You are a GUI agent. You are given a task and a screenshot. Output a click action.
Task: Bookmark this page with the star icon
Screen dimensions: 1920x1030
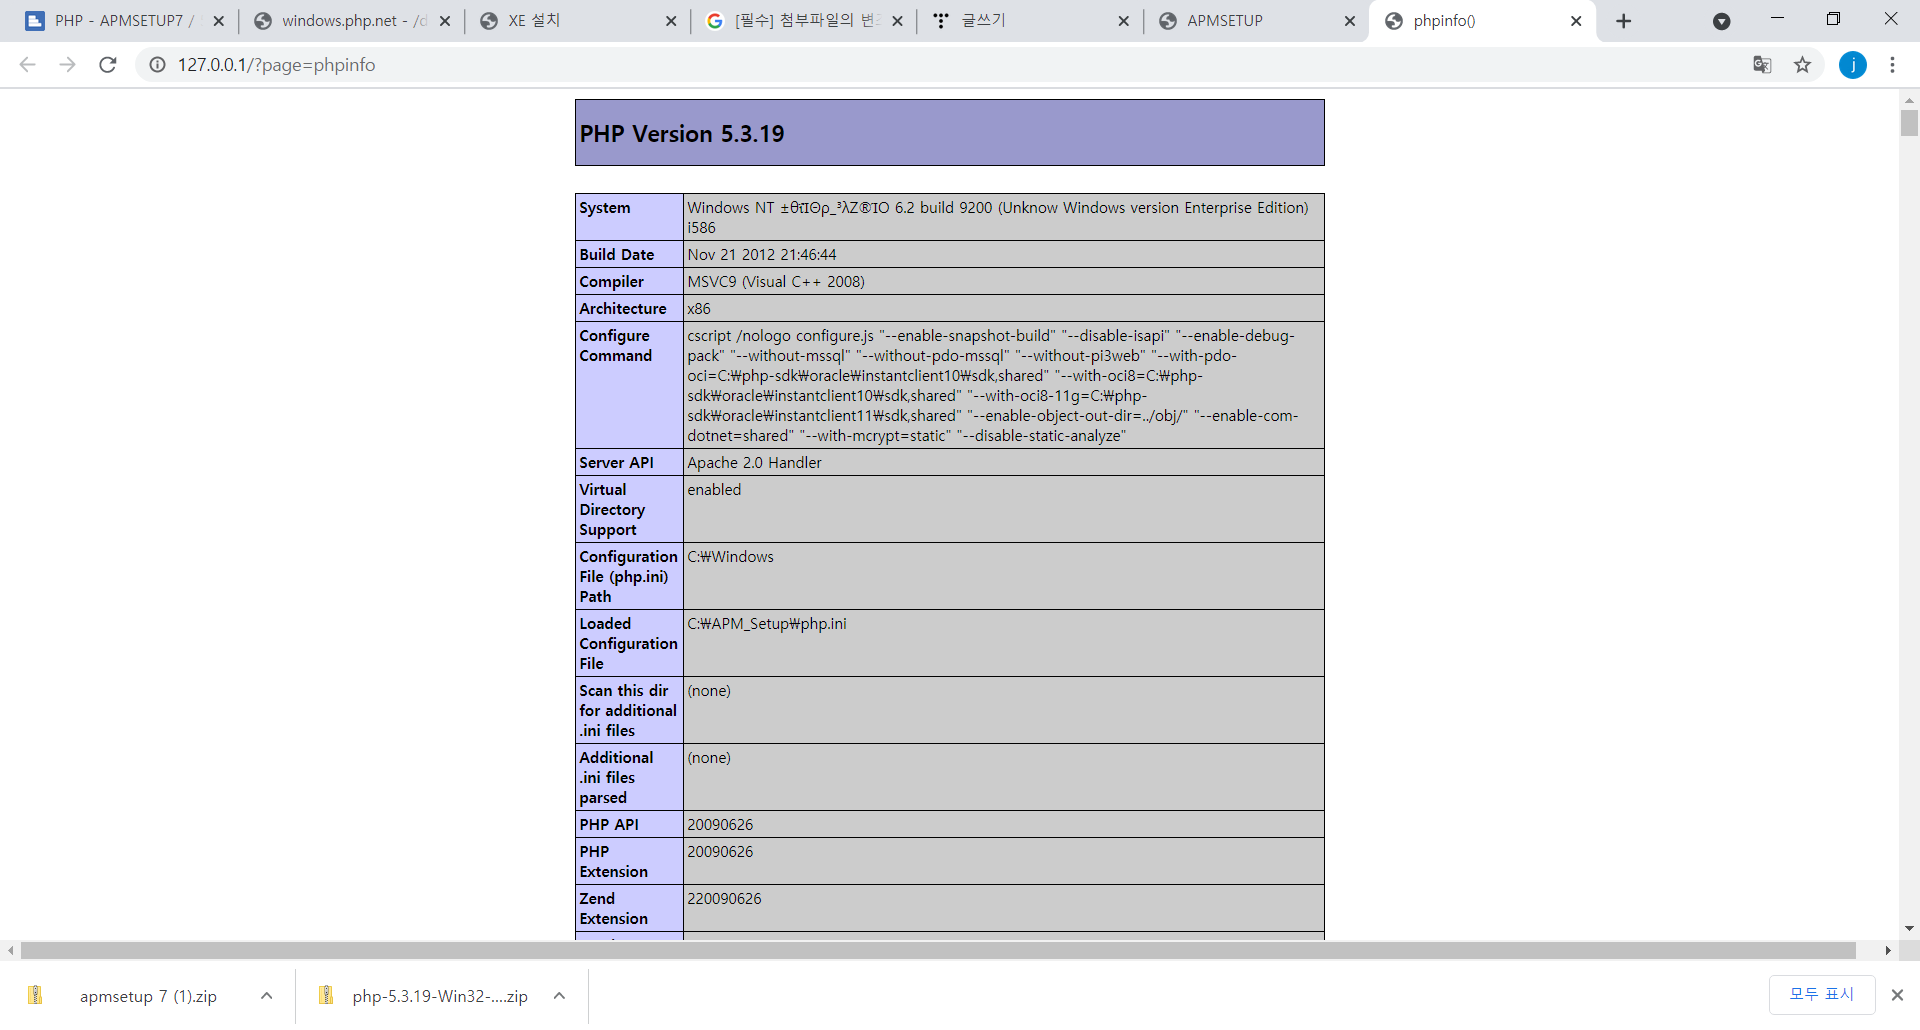tap(1802, 65)
